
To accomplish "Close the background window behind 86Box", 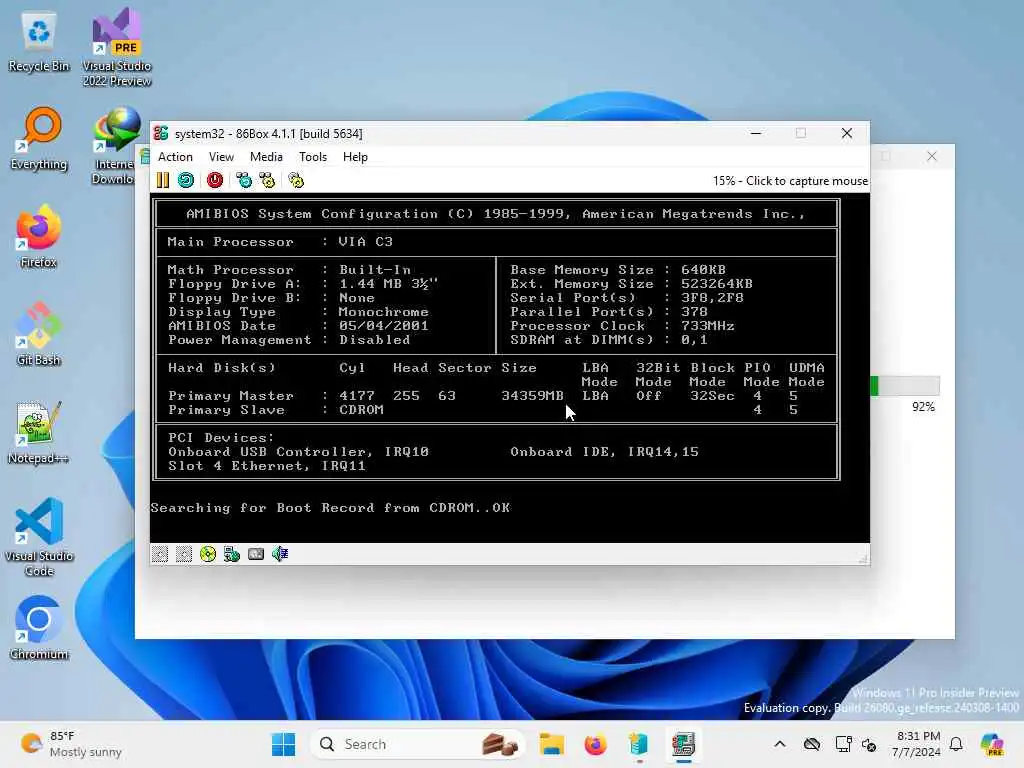I will pos(932,156).
